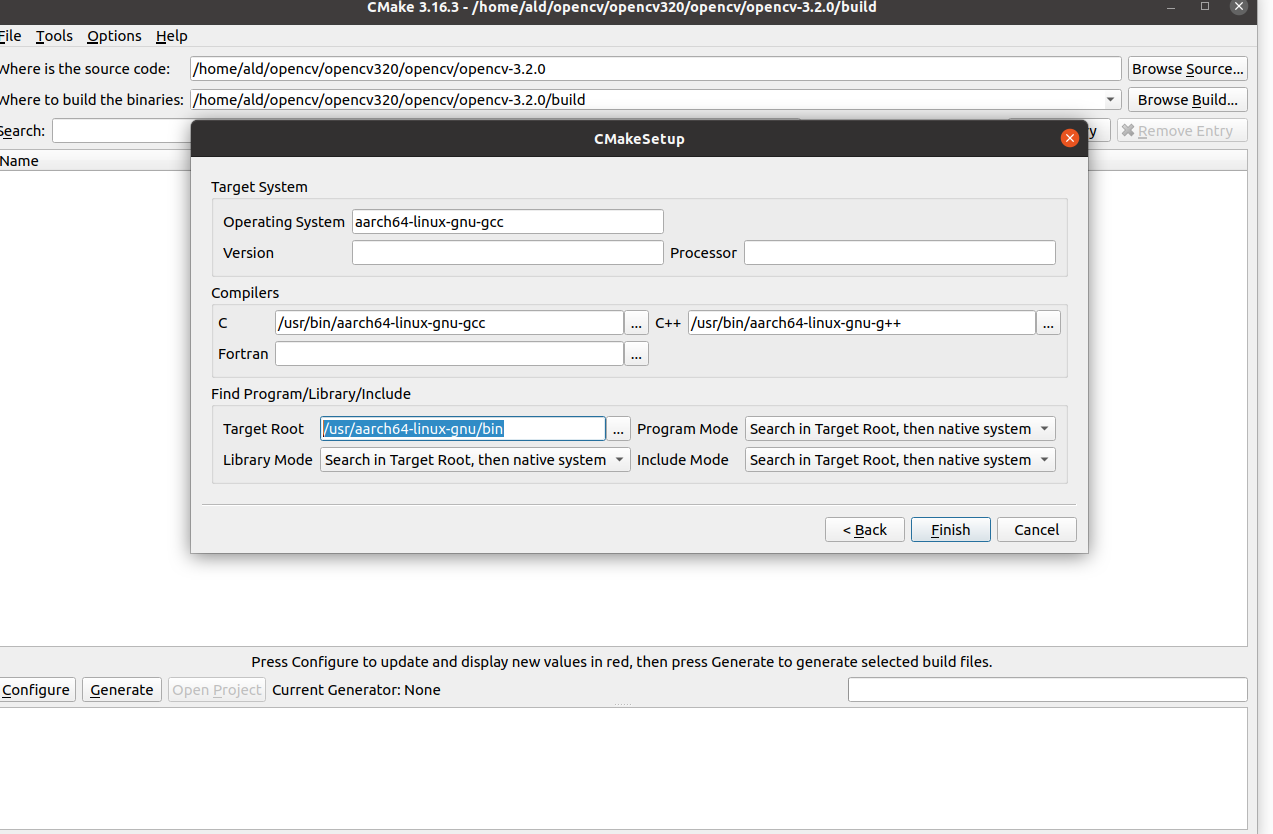The image size is (1273, 834).
Task: Minimize the CMake window
Action: tap(1171, 7)
